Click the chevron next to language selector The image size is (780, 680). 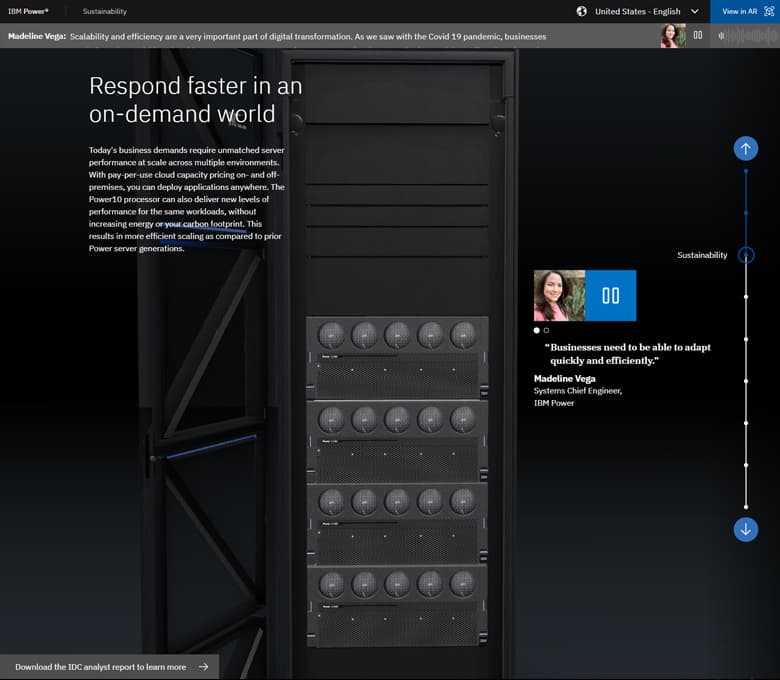[695, 11]
